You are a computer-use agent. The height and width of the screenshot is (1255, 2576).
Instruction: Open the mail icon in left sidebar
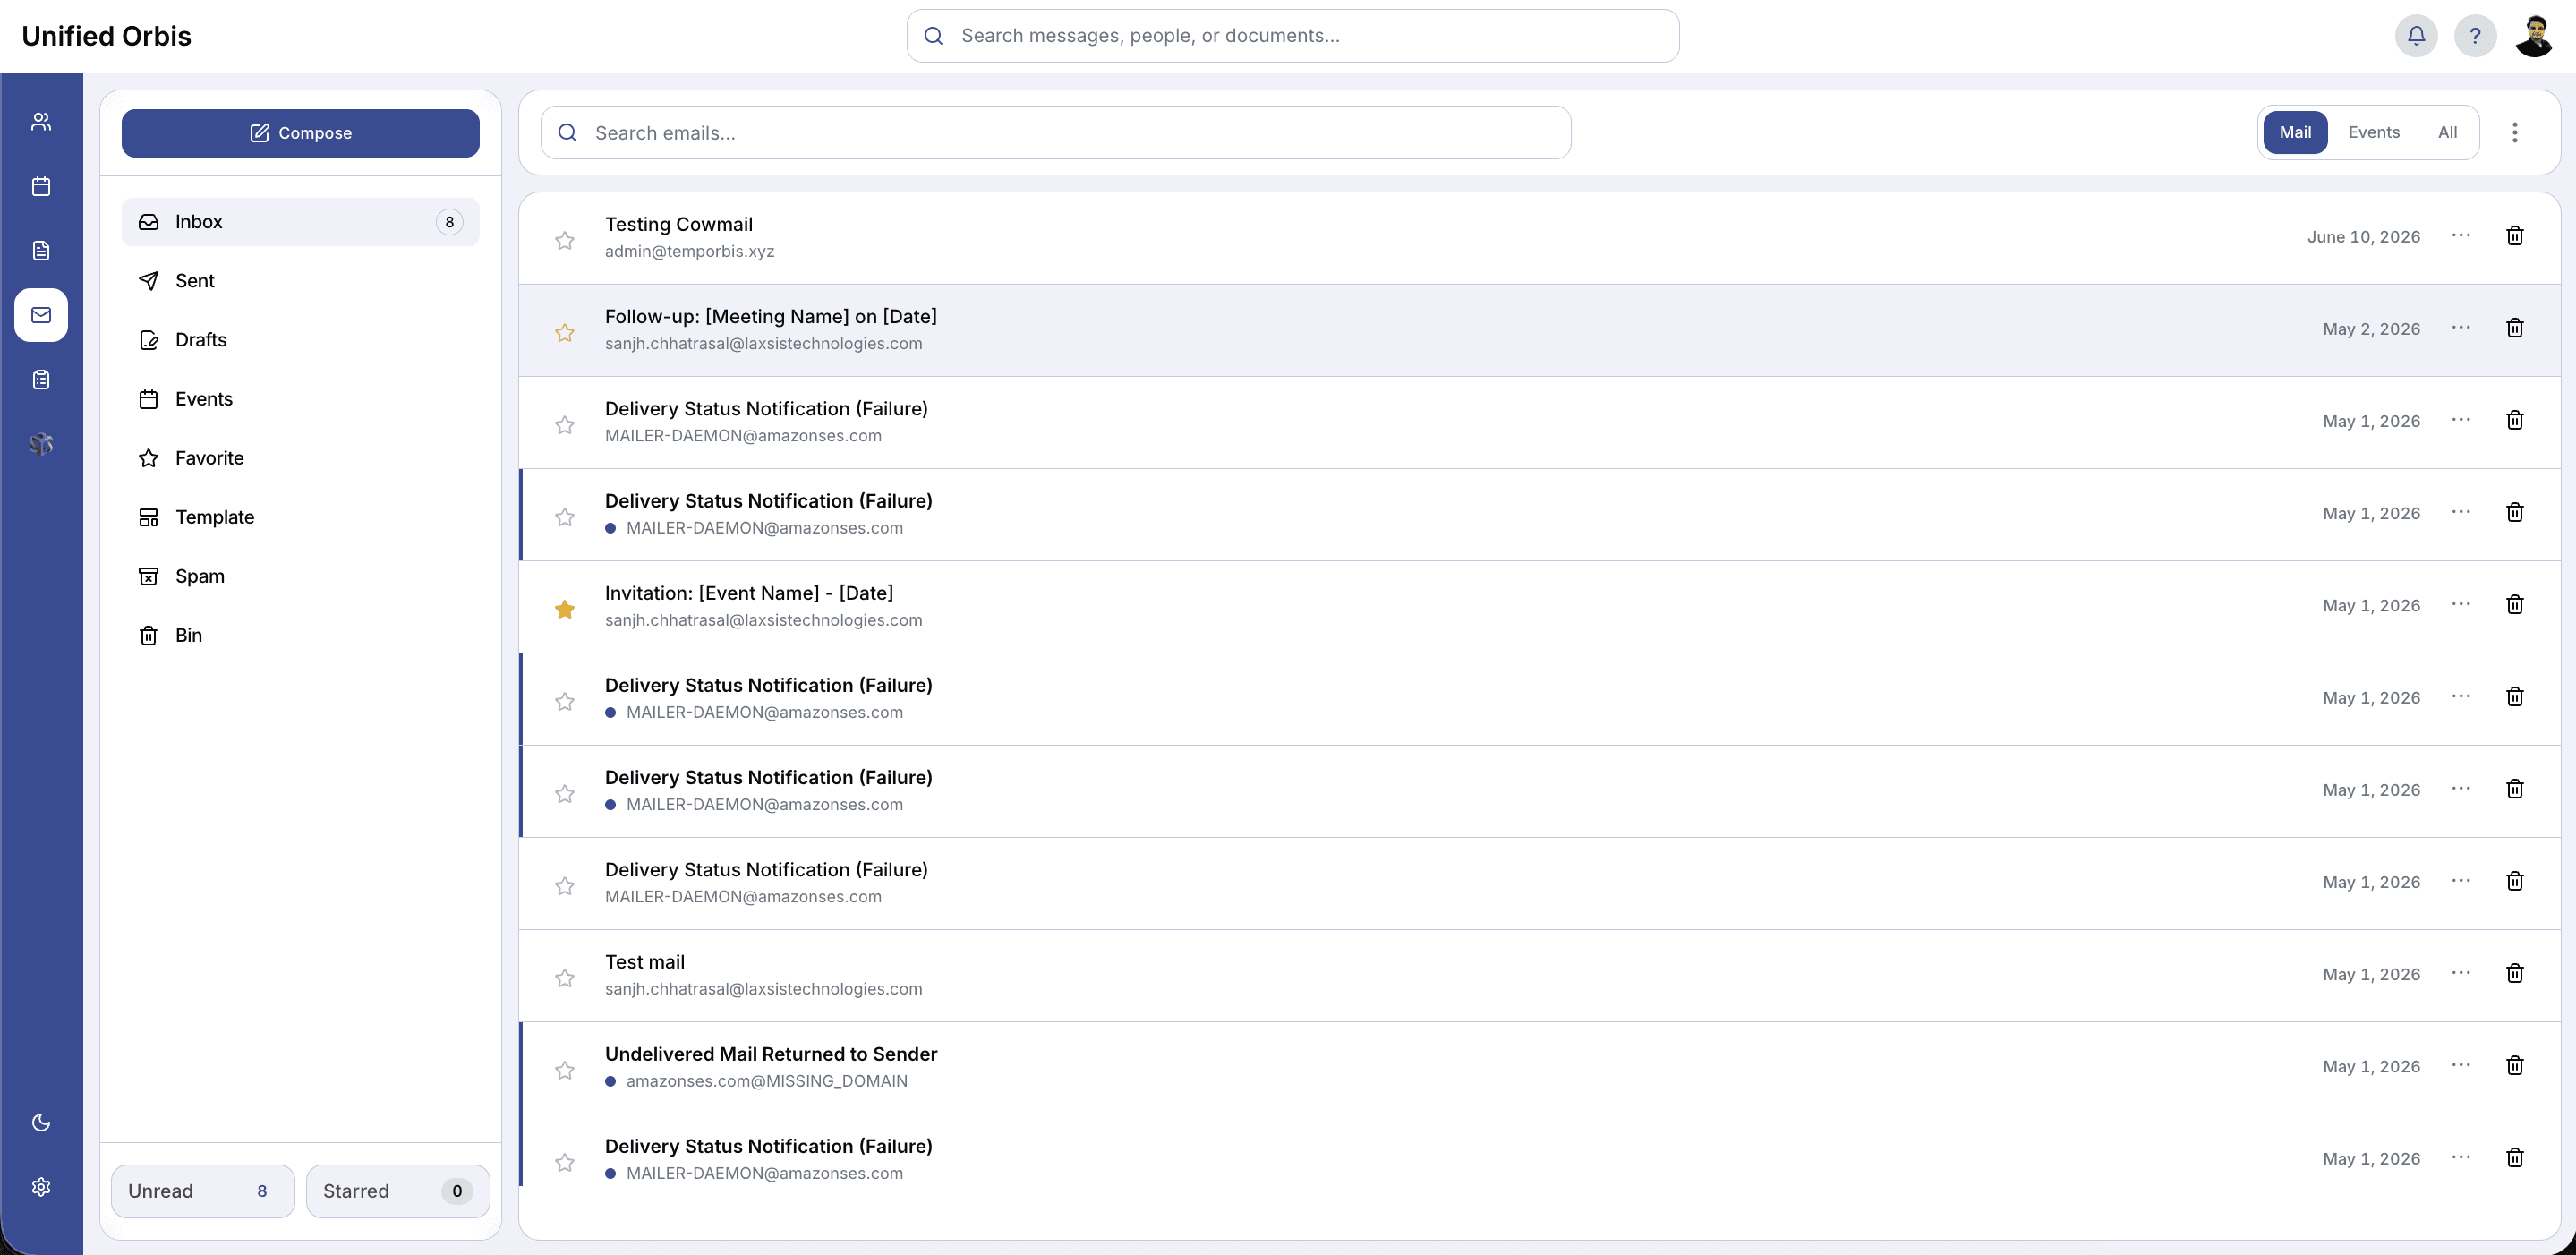[x=41, y=315]
